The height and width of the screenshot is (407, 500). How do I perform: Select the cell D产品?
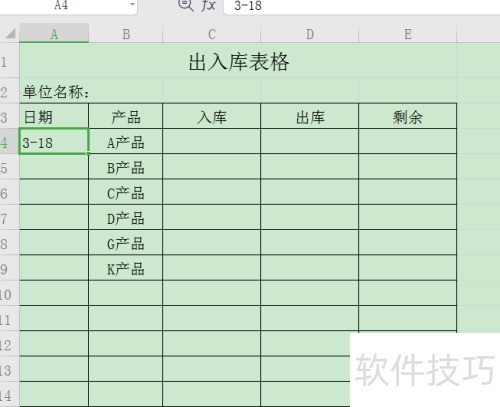126,218
